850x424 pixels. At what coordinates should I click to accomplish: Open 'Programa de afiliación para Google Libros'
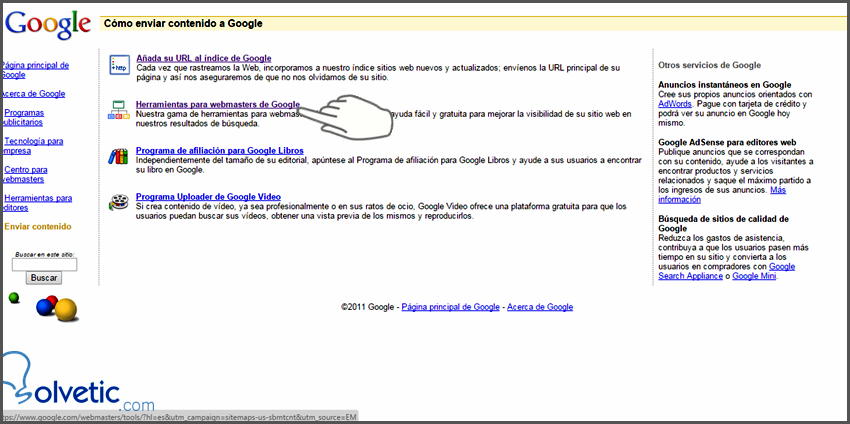tap(220, 150)
